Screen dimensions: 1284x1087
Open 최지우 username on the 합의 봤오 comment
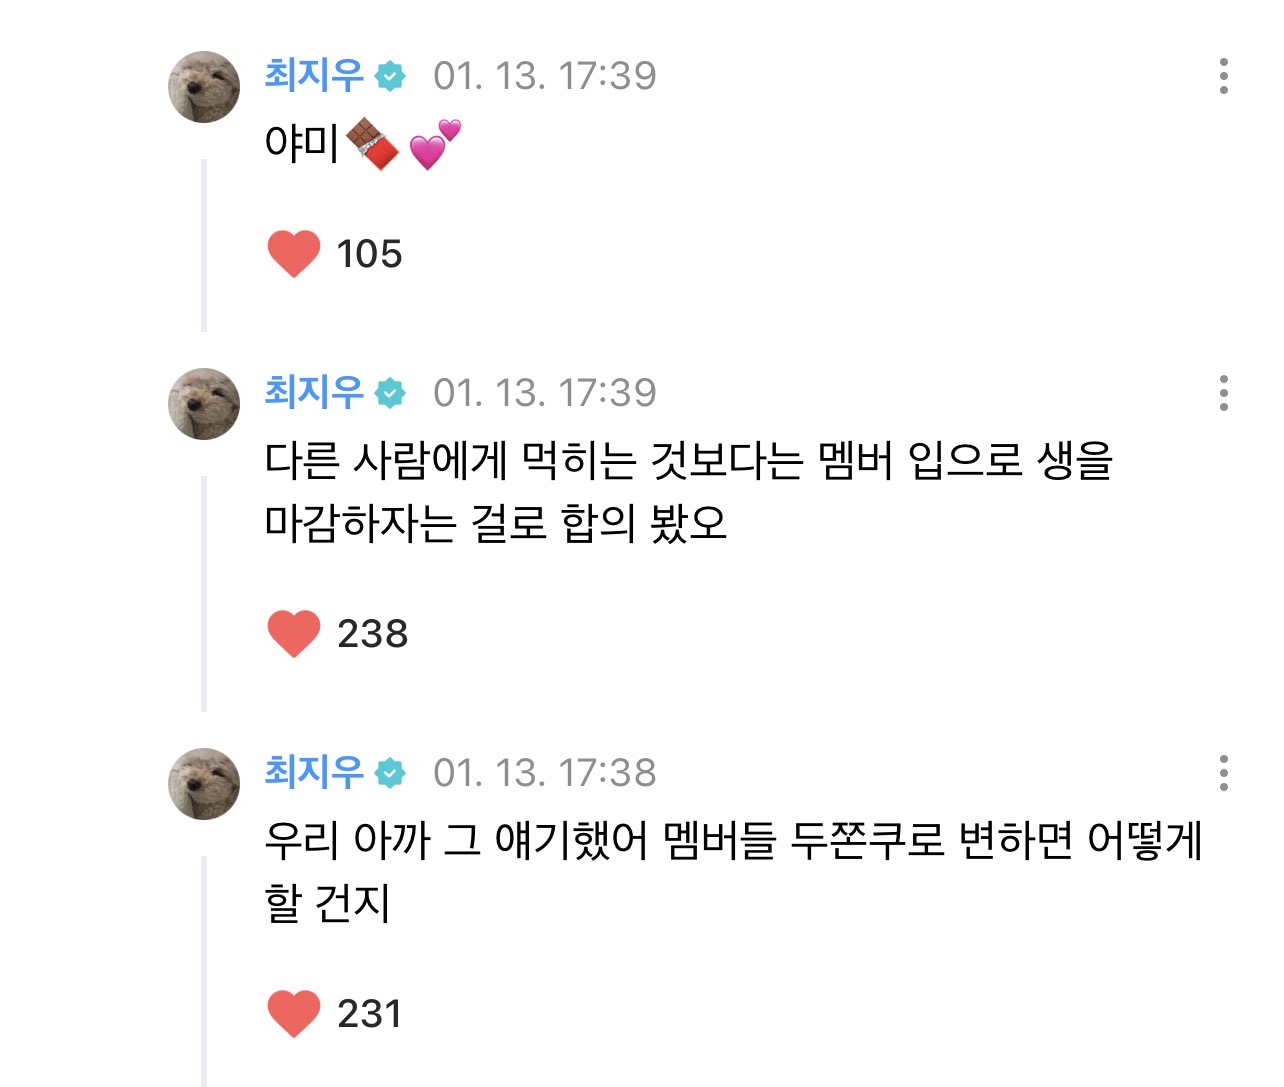pos(314,392)
